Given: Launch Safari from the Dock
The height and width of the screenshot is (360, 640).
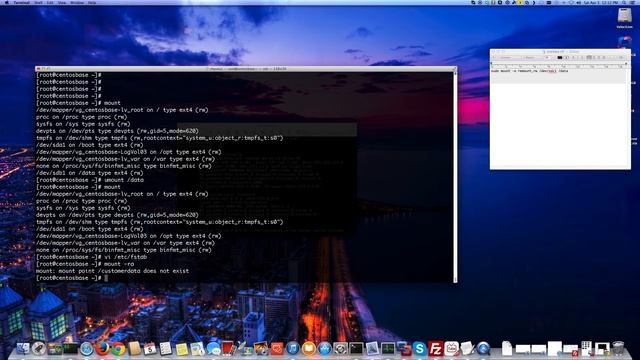Looking at the screenshot, I should pyautogui.click(x=87, y=349).
